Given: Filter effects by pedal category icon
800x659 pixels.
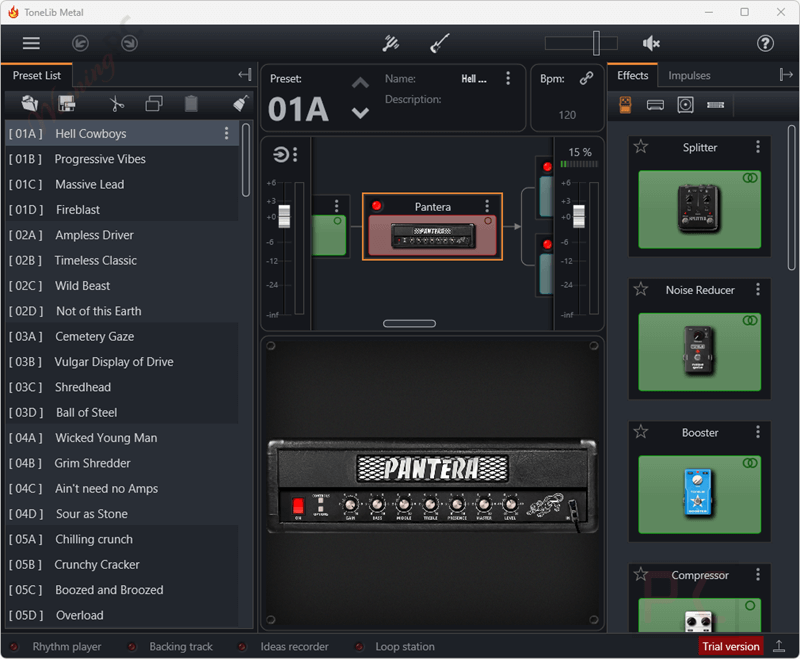Looking at the screenshot, I should click(625, 105).
